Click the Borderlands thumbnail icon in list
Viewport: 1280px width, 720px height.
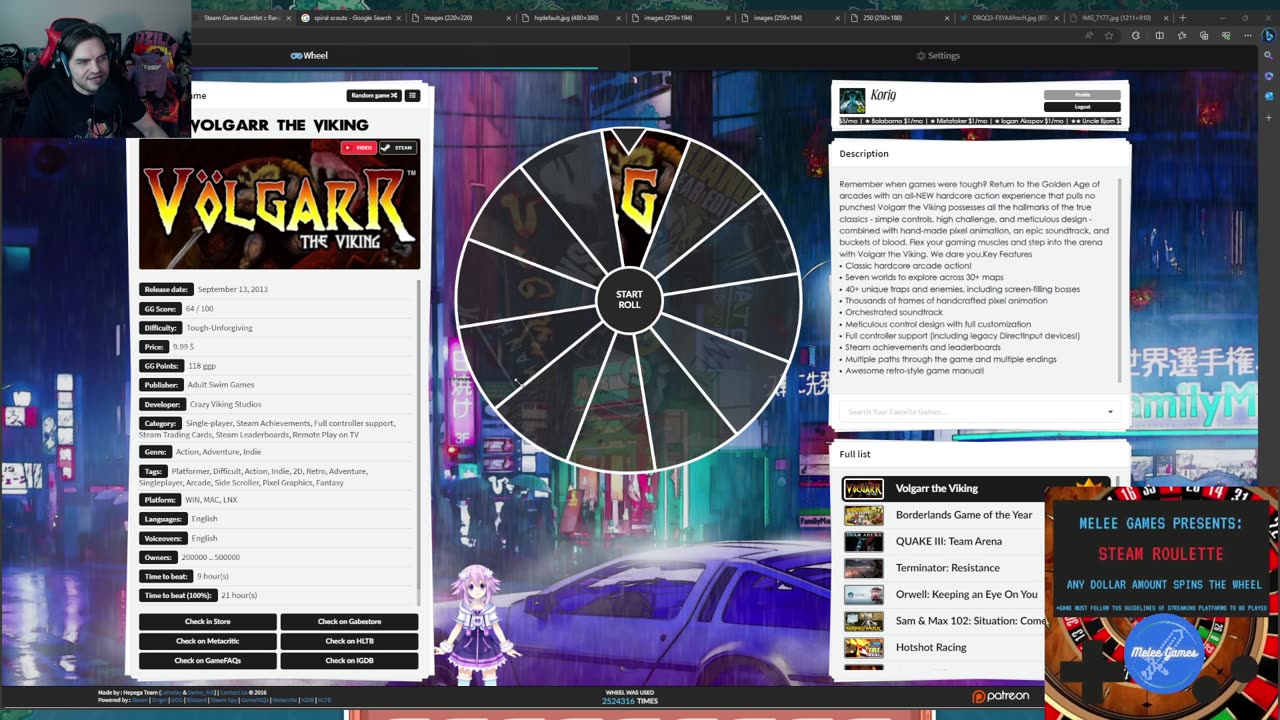(864, 515)
